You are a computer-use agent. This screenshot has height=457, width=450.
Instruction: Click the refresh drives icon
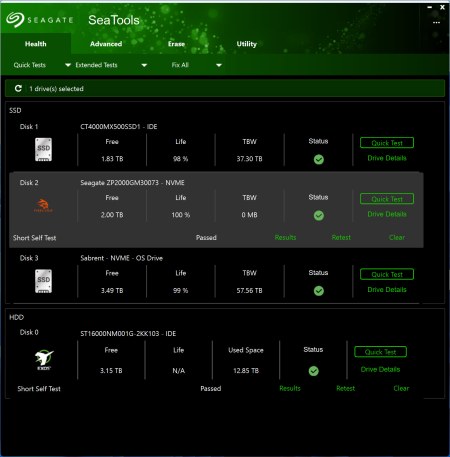coord(18,88)
